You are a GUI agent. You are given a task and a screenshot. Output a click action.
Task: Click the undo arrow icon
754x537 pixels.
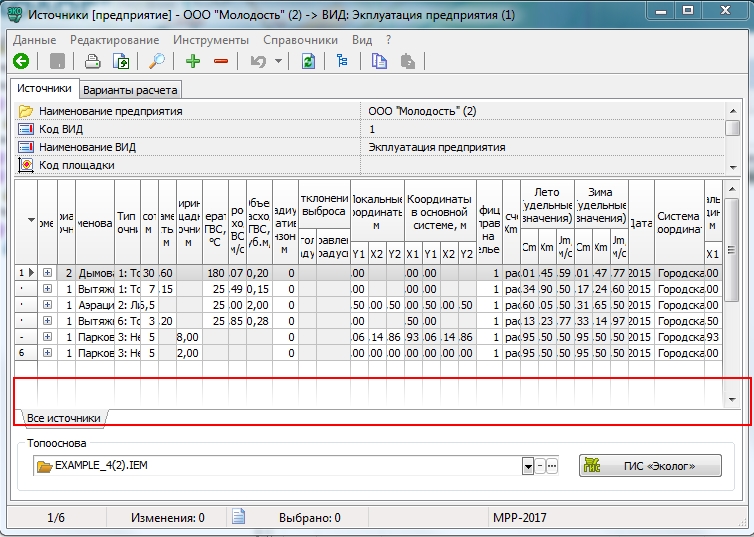tap(258, 61)
